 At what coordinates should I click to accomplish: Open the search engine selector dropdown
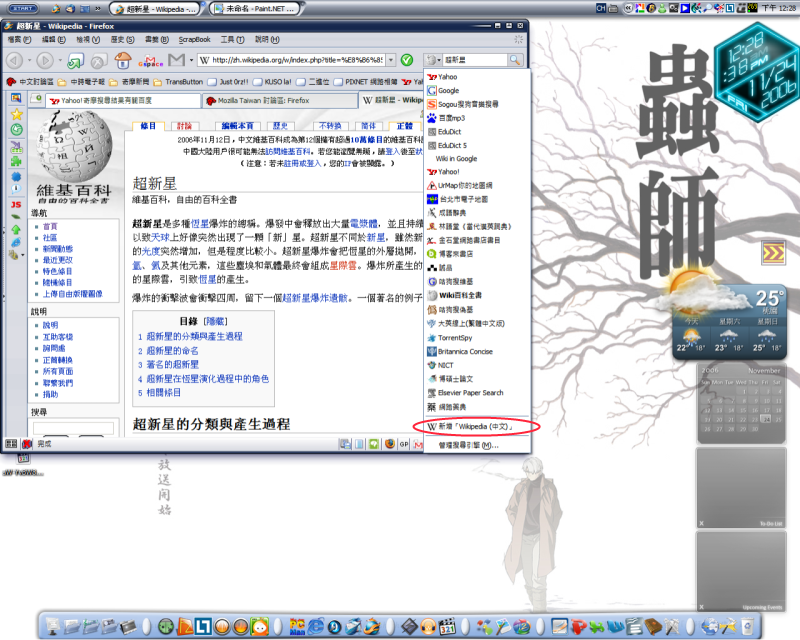pos(433,60)
